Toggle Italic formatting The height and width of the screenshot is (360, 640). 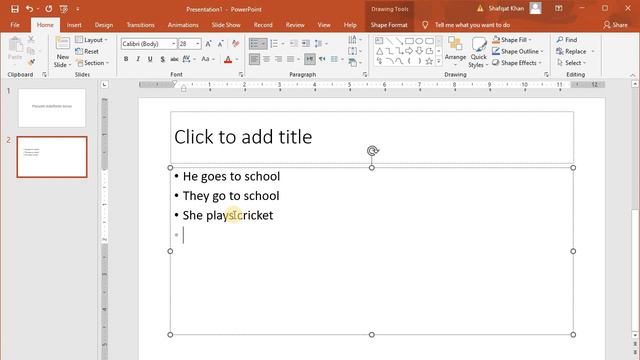(x=138, y=59)
